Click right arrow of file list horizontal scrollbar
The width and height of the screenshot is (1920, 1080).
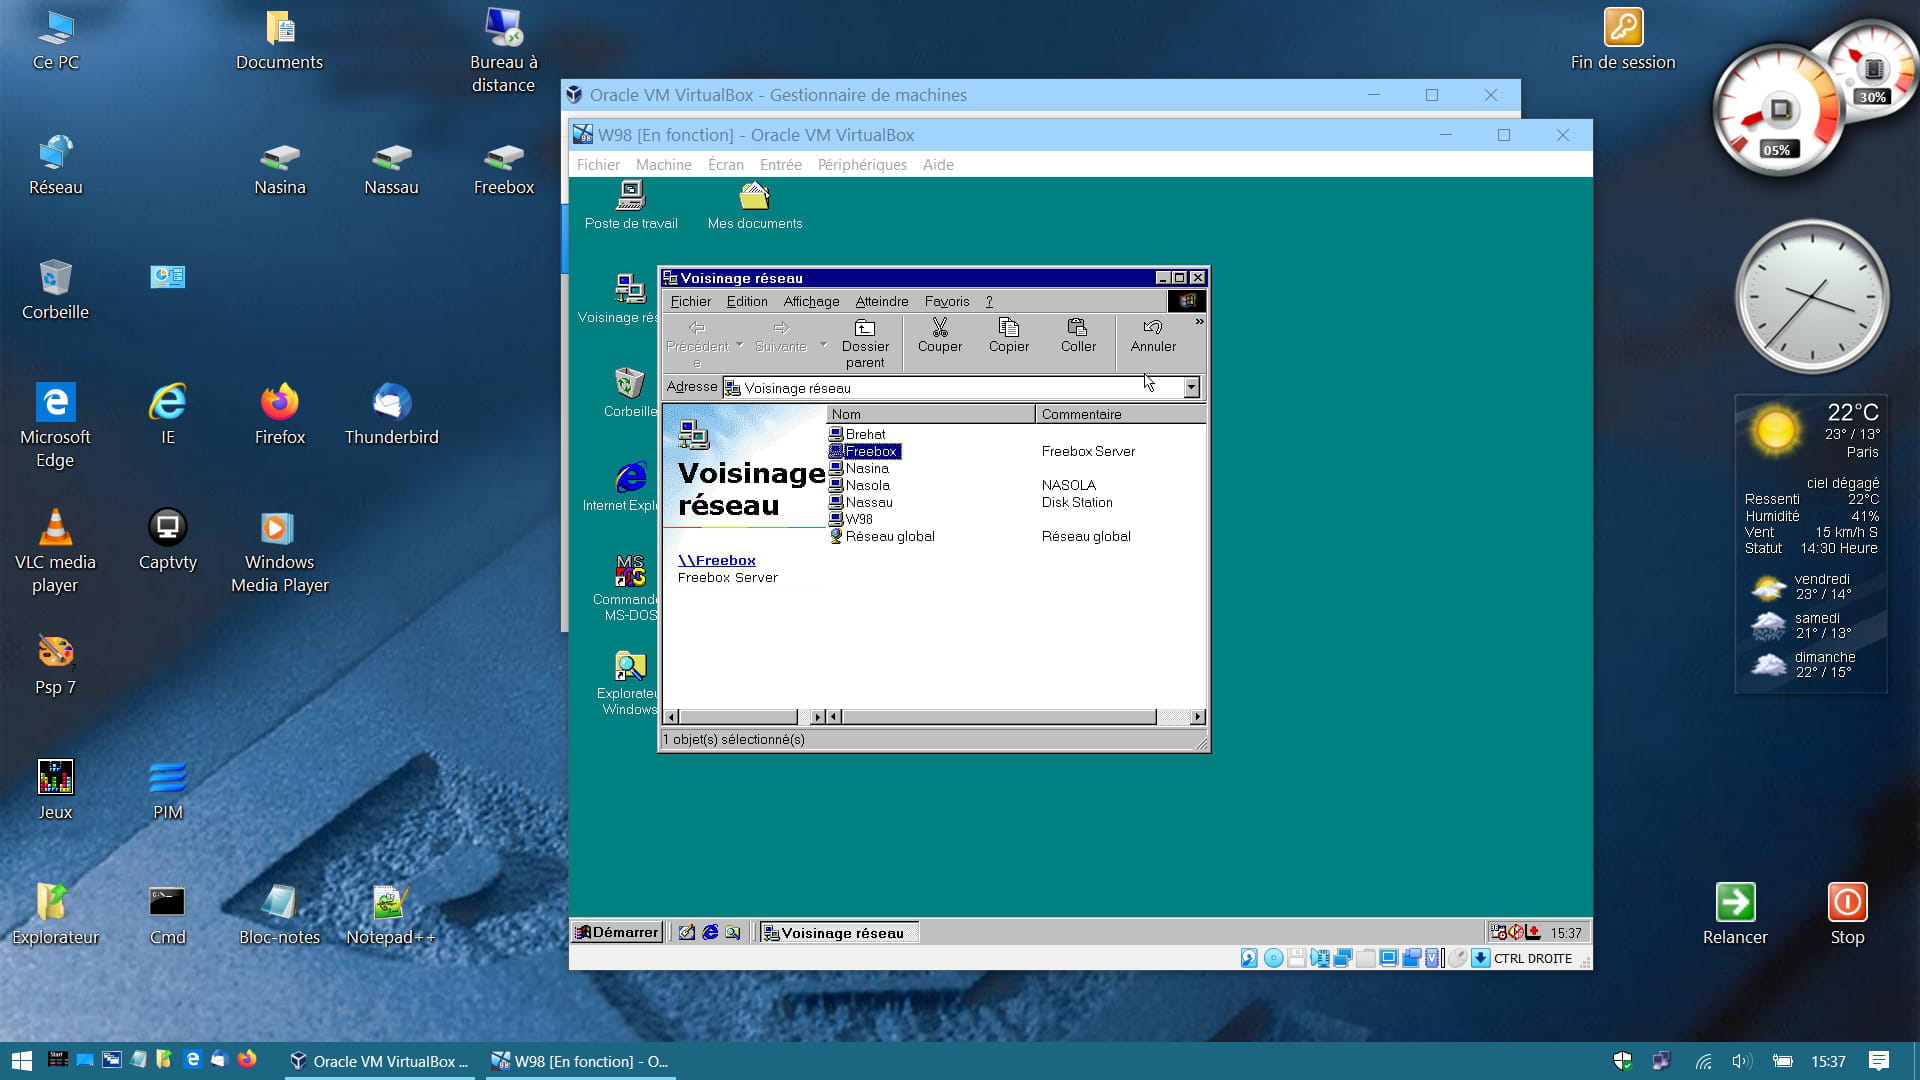tap(1198, 717)
